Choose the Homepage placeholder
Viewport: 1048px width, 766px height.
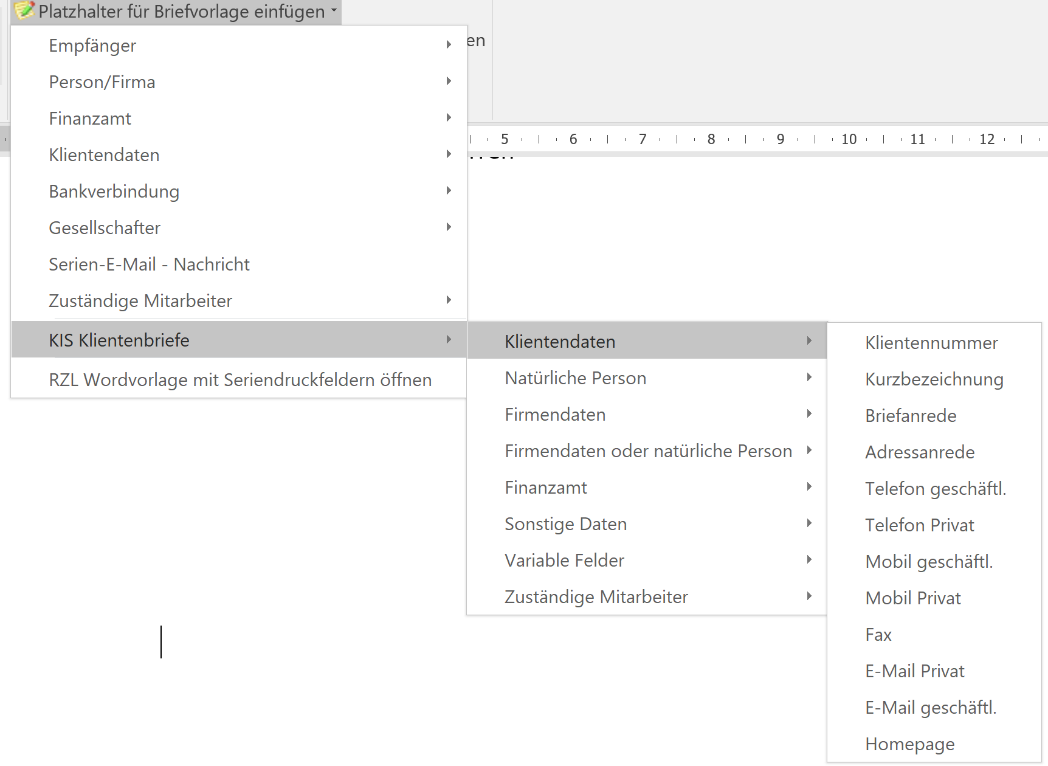(x=909, y=744)
